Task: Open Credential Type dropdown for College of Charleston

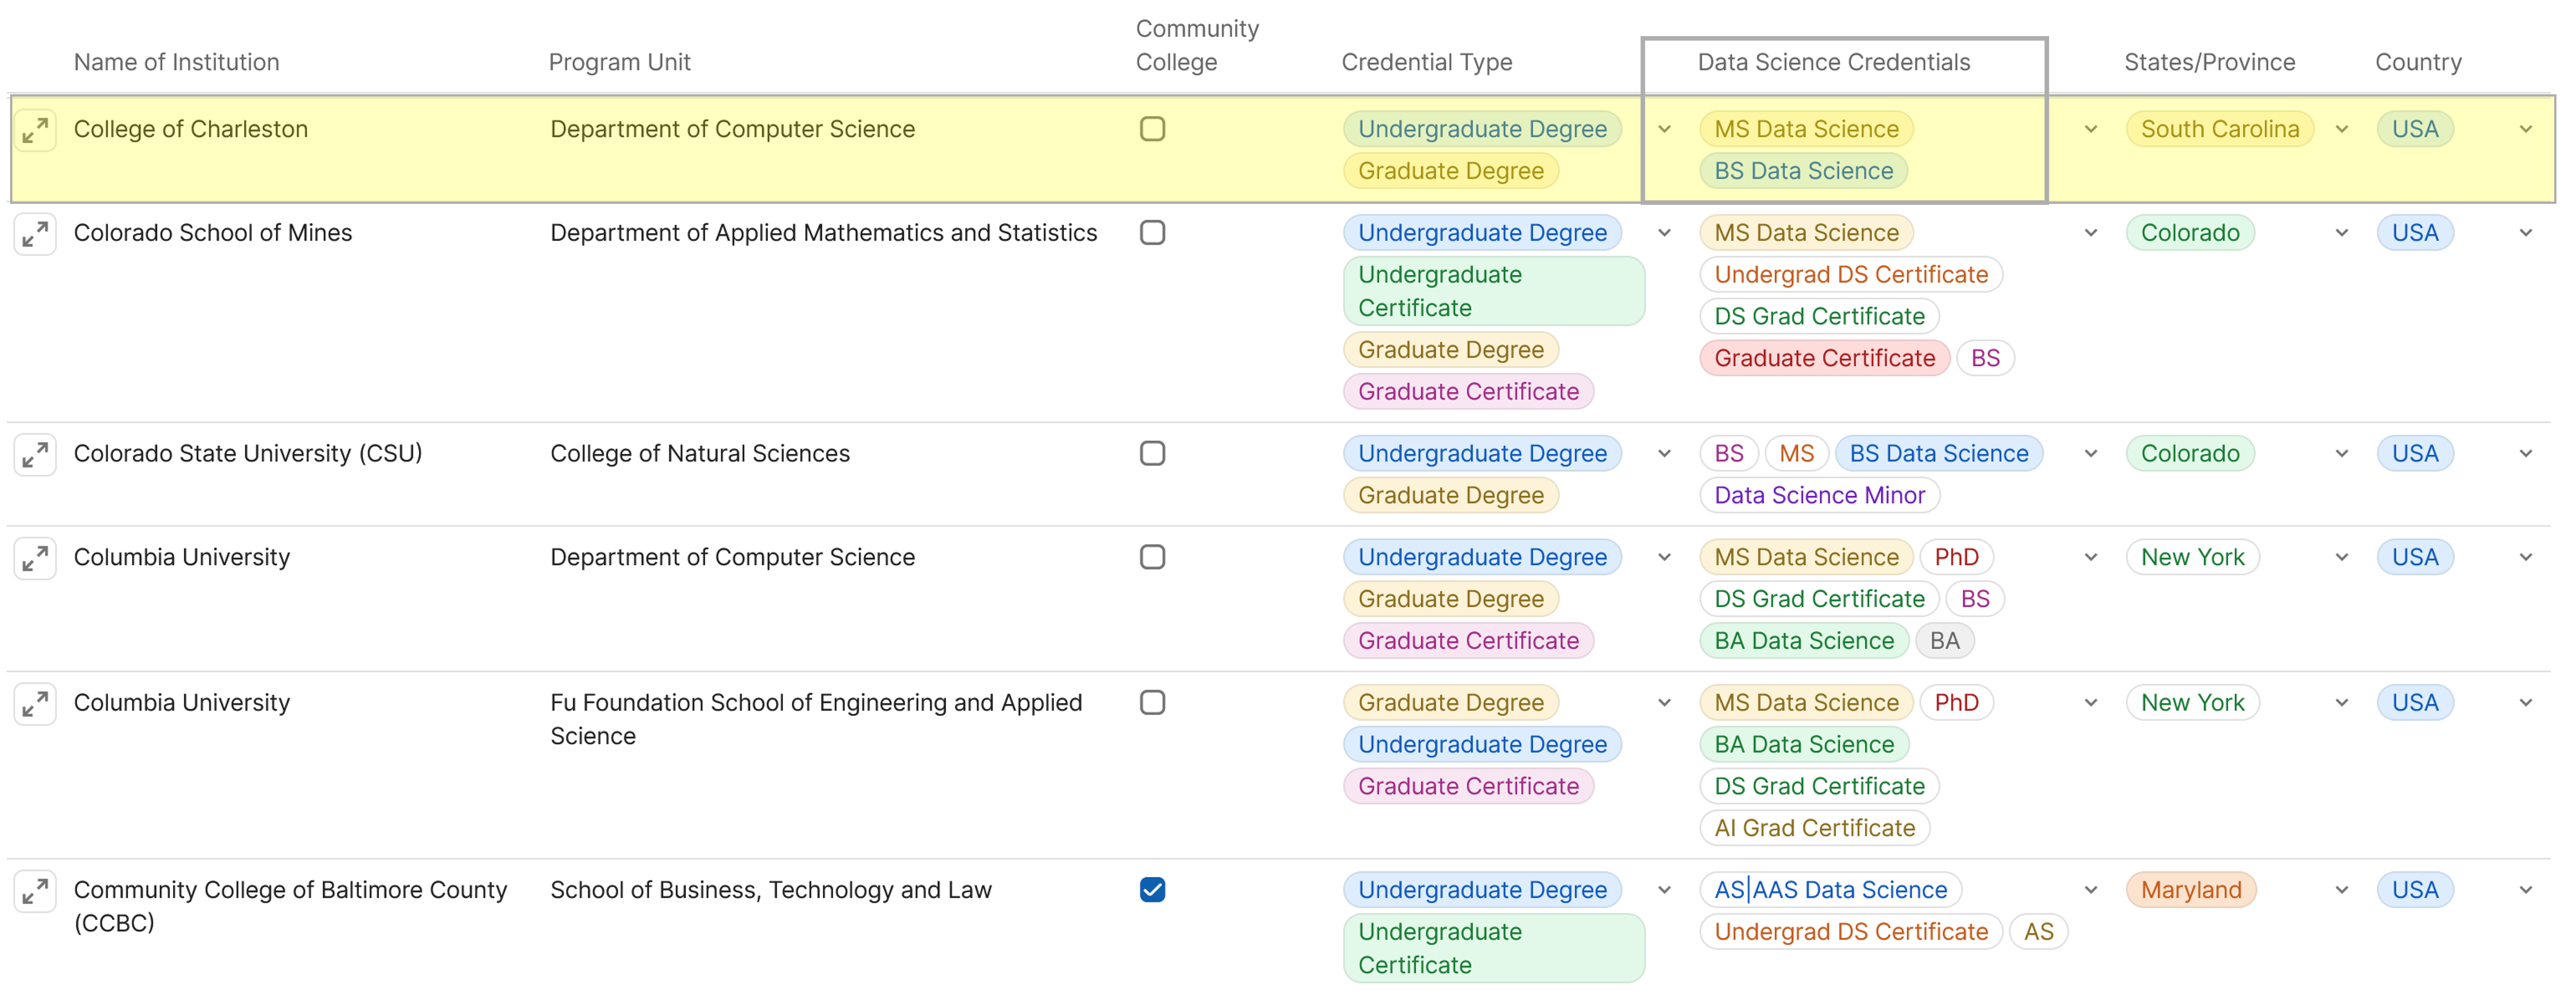Action: 1665,129
